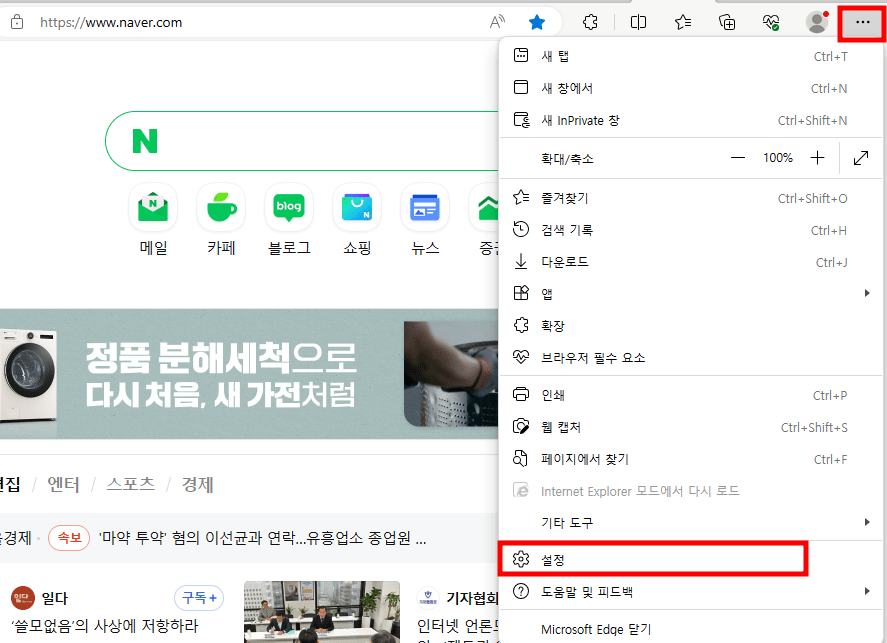Screen dimensions: 887x643
Task: Select 설정 from the menu
Action: (652, 559)
